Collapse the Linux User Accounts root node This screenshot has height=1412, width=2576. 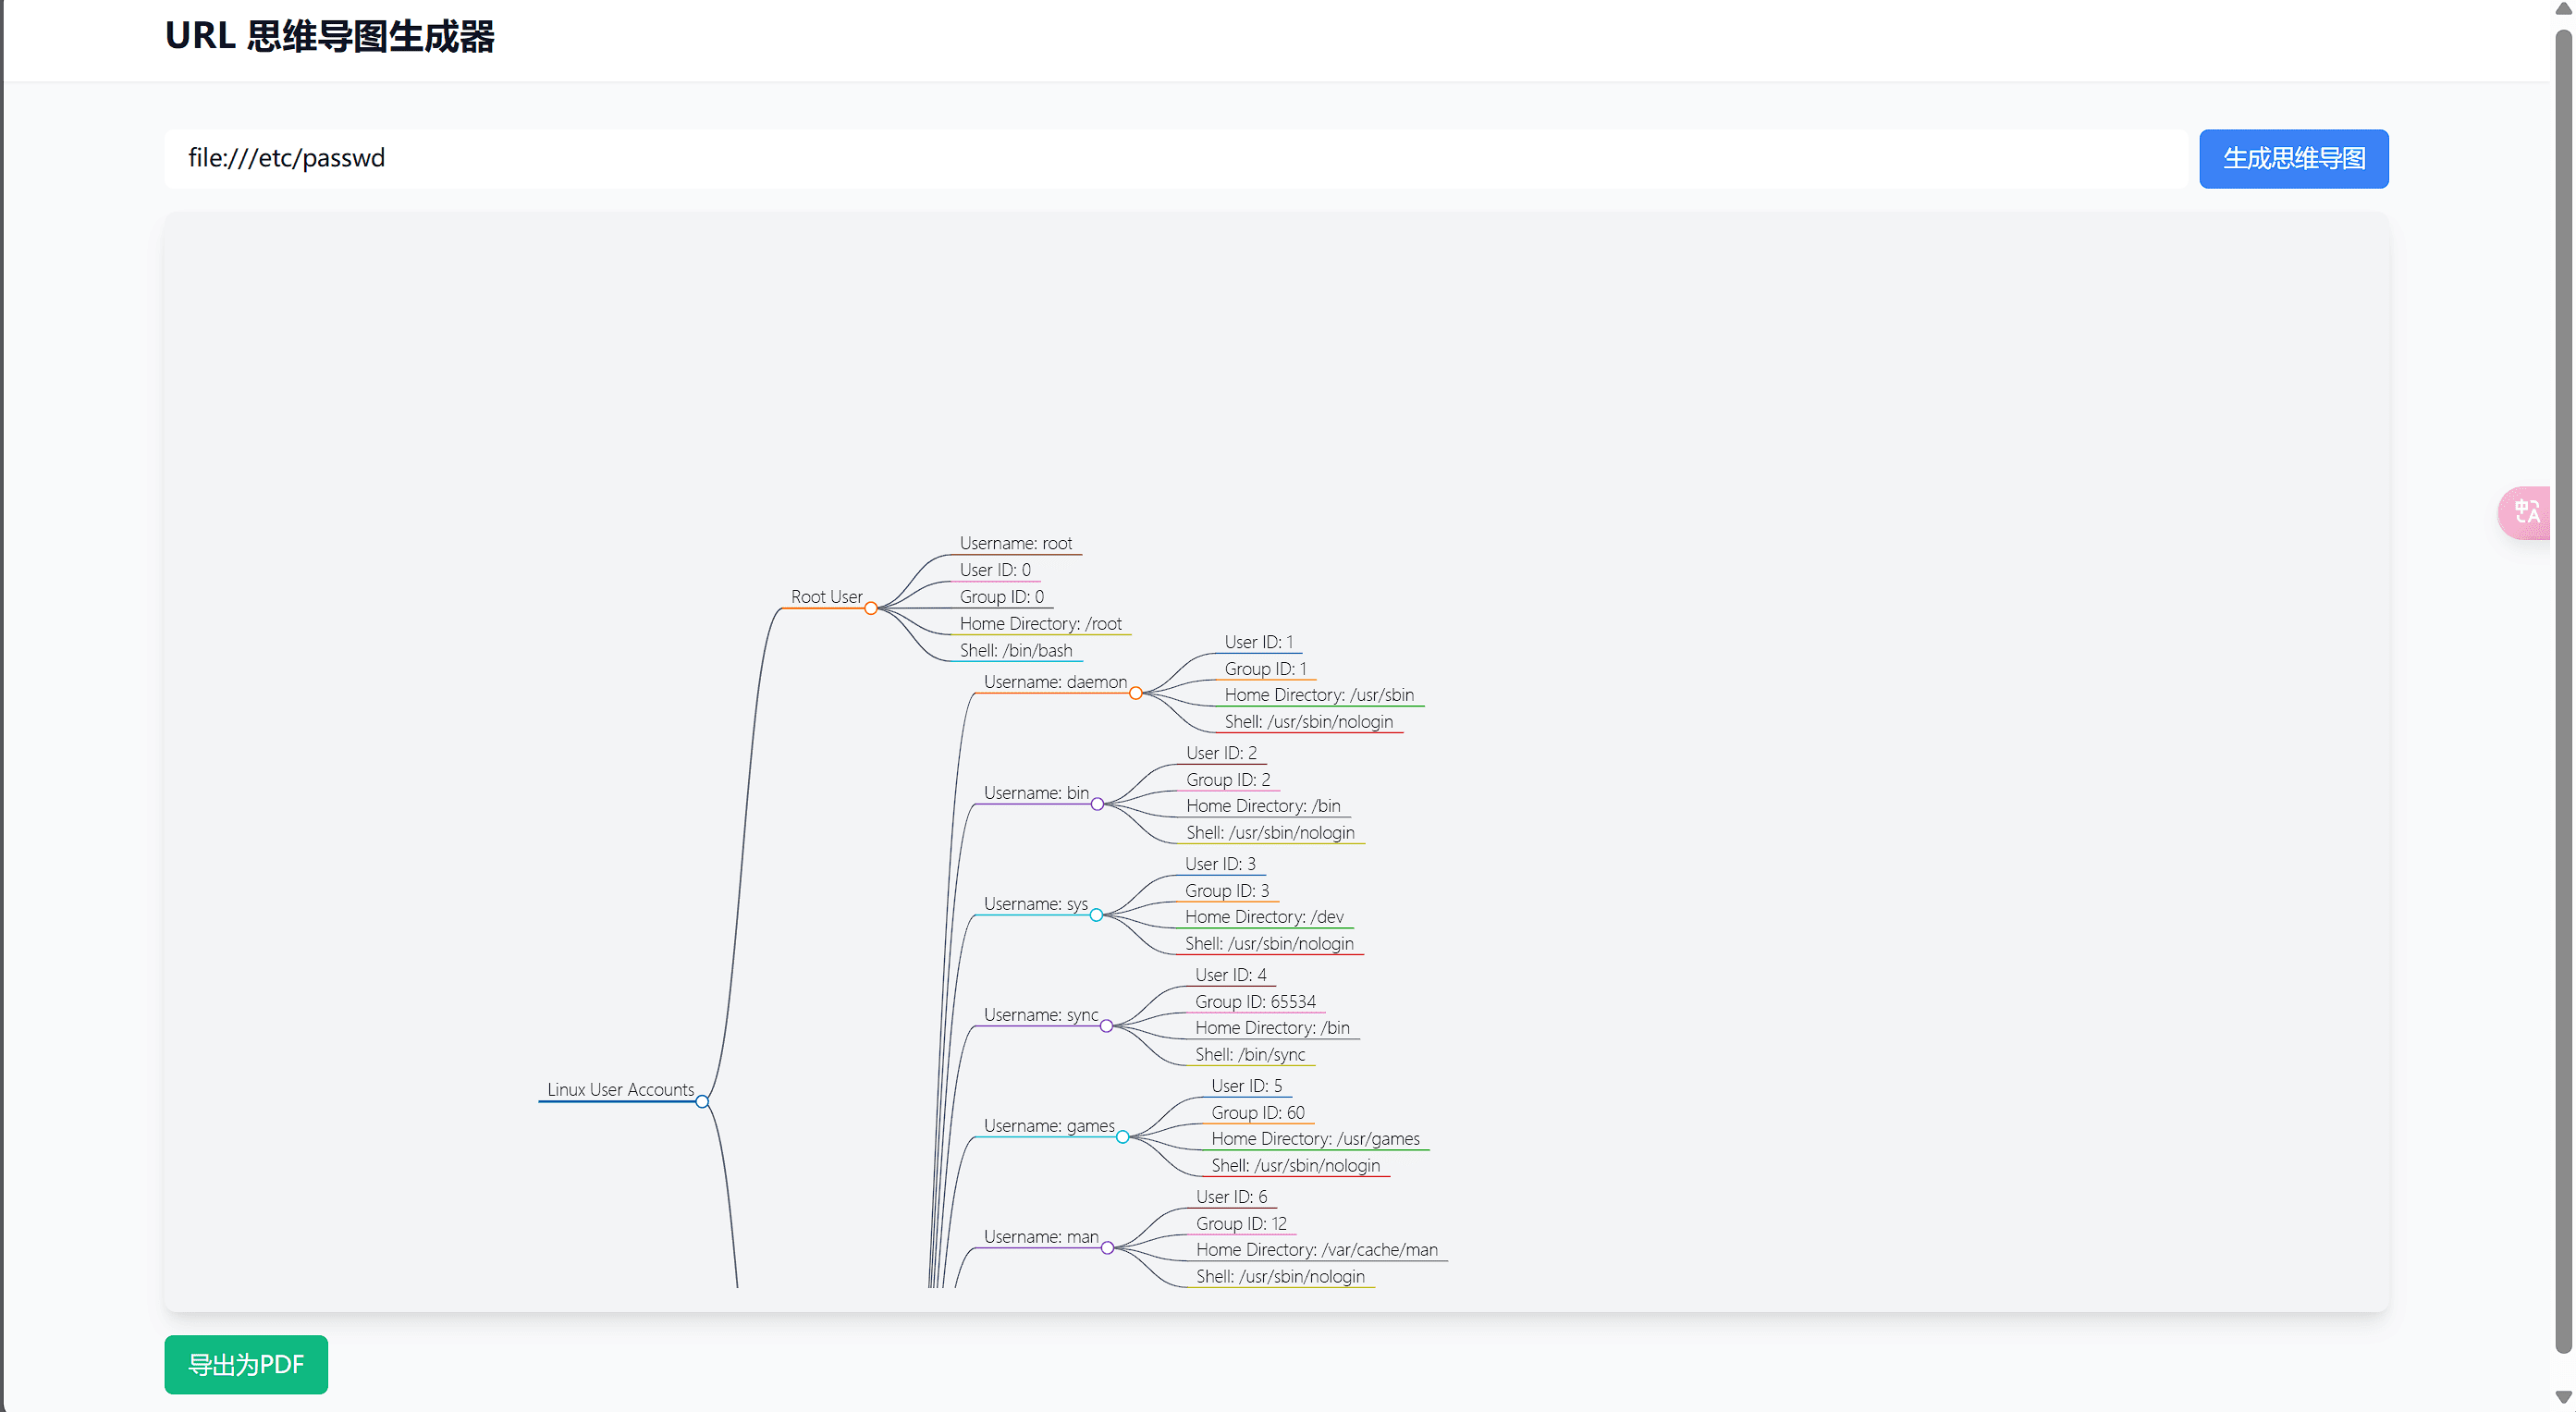702,1101
